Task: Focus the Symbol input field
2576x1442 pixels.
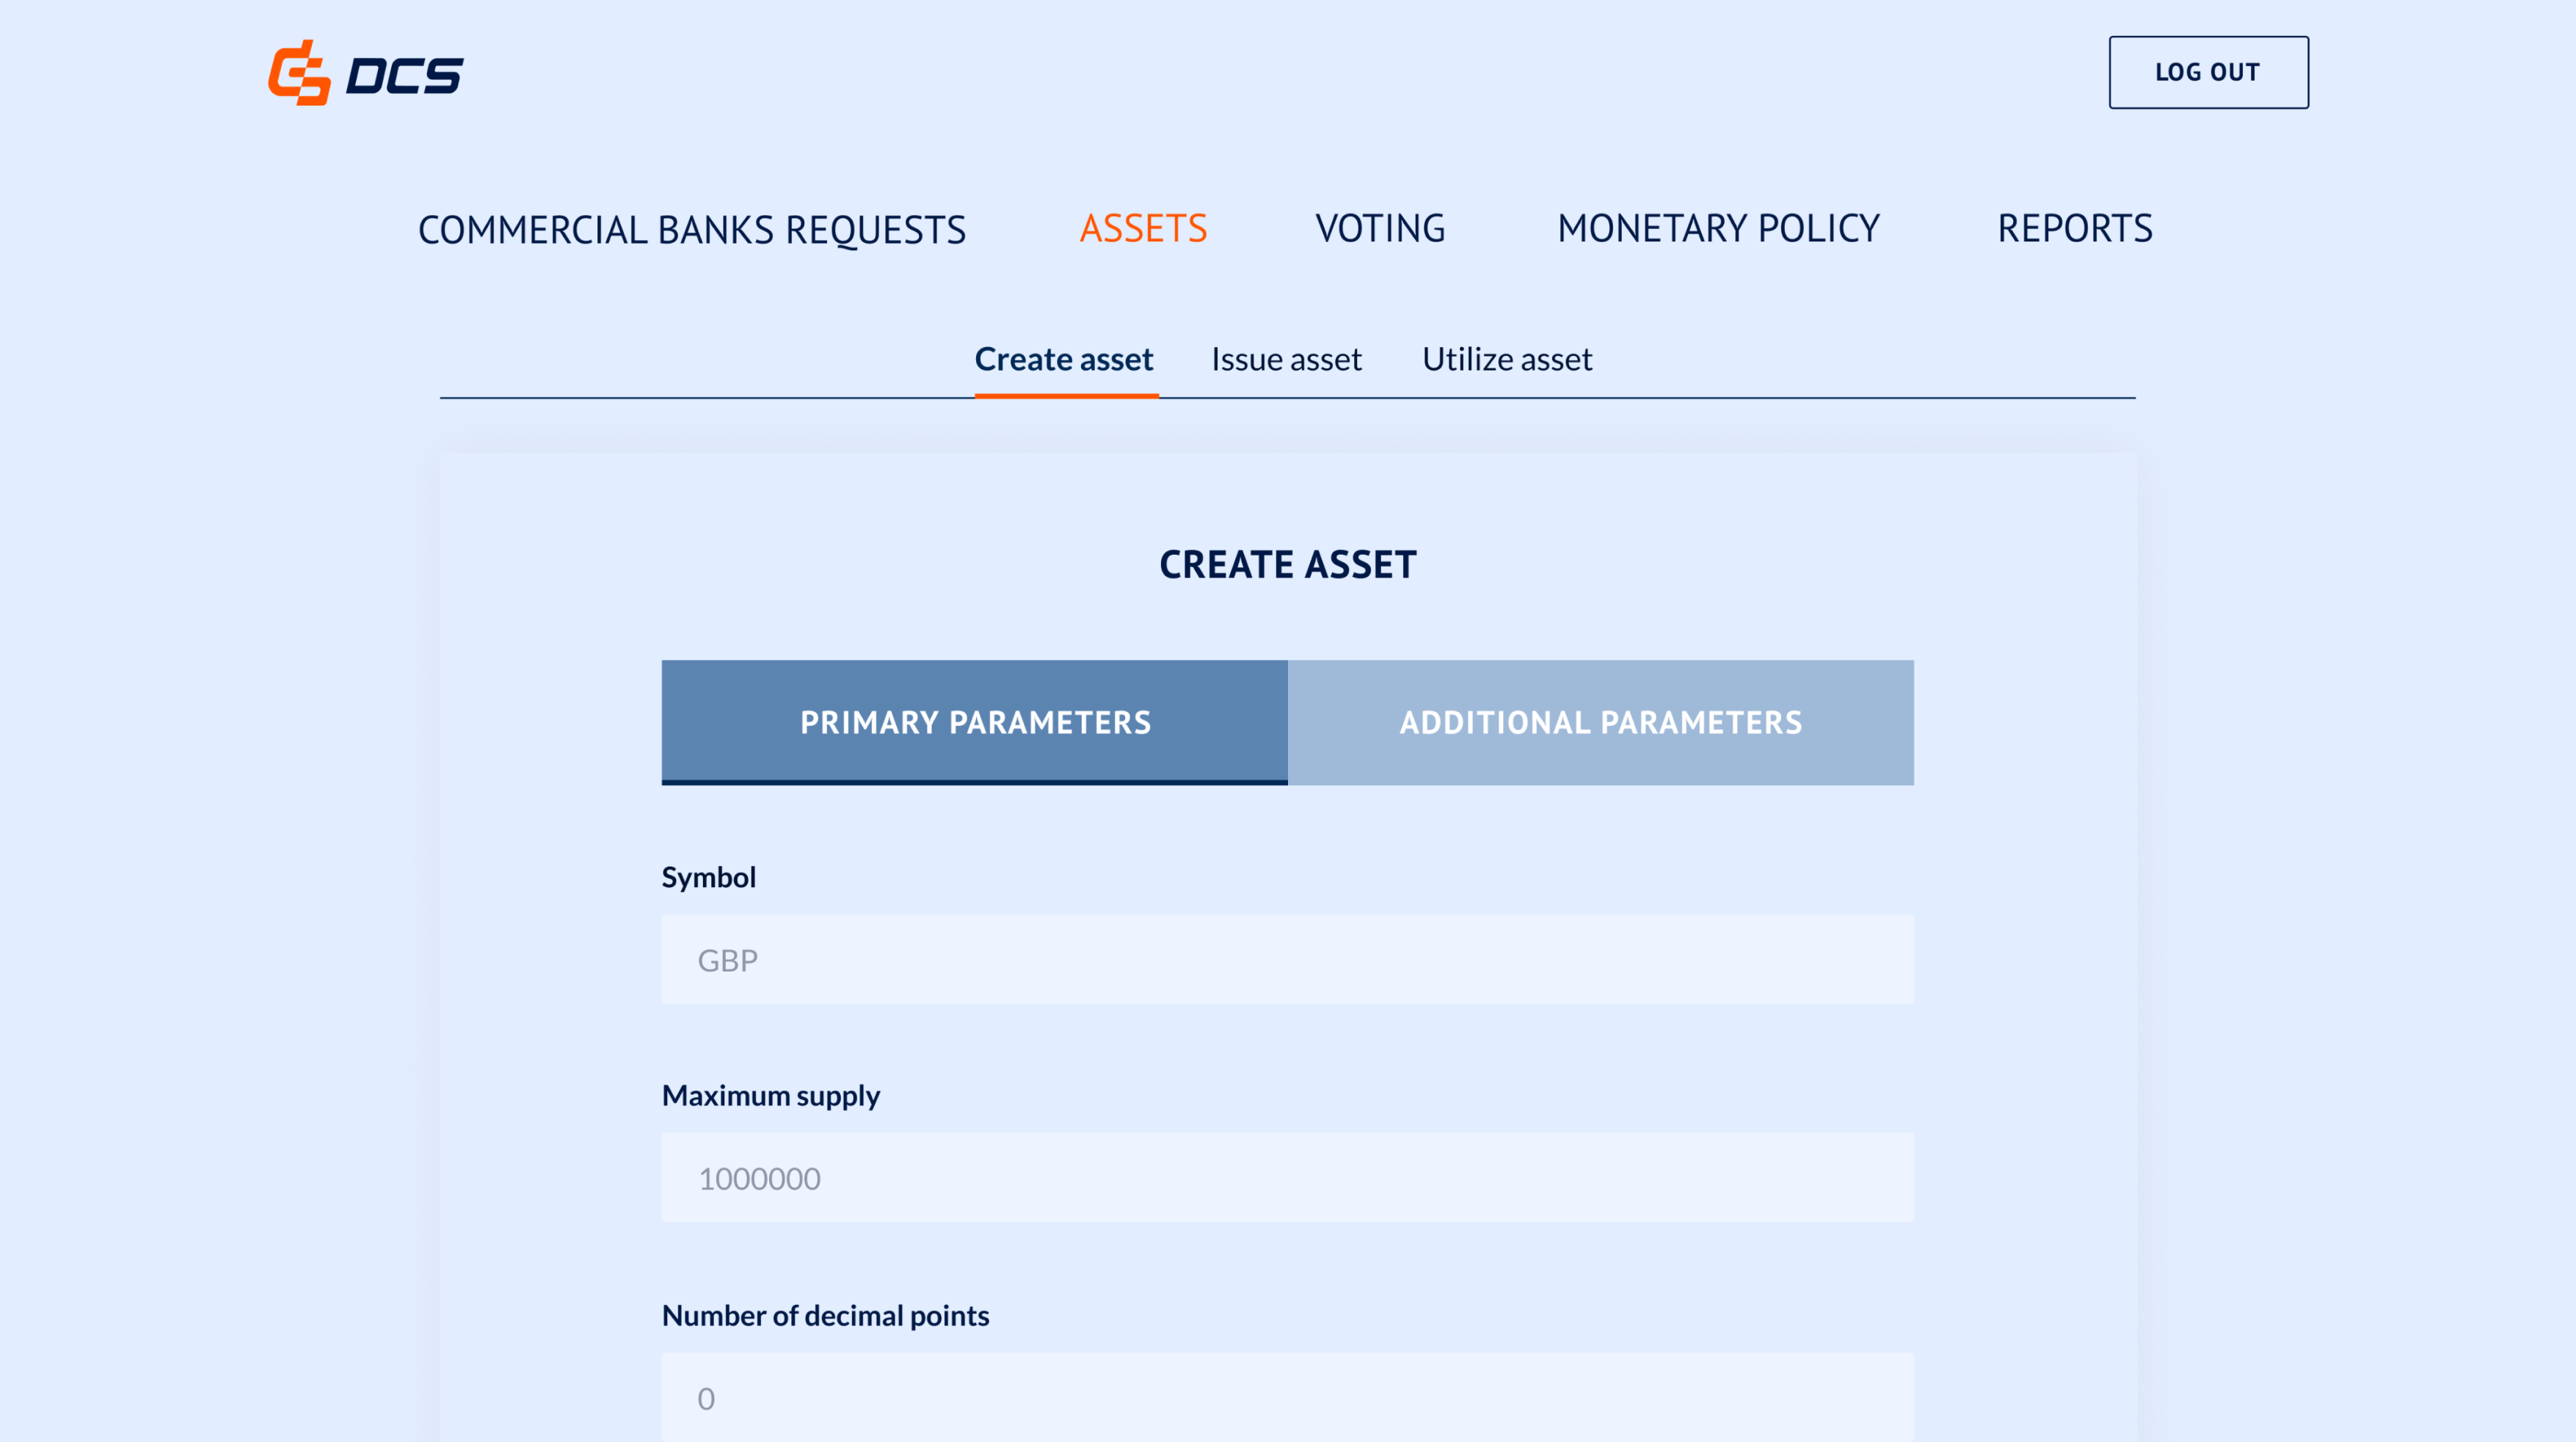Action: click(x=1287, y=959)
